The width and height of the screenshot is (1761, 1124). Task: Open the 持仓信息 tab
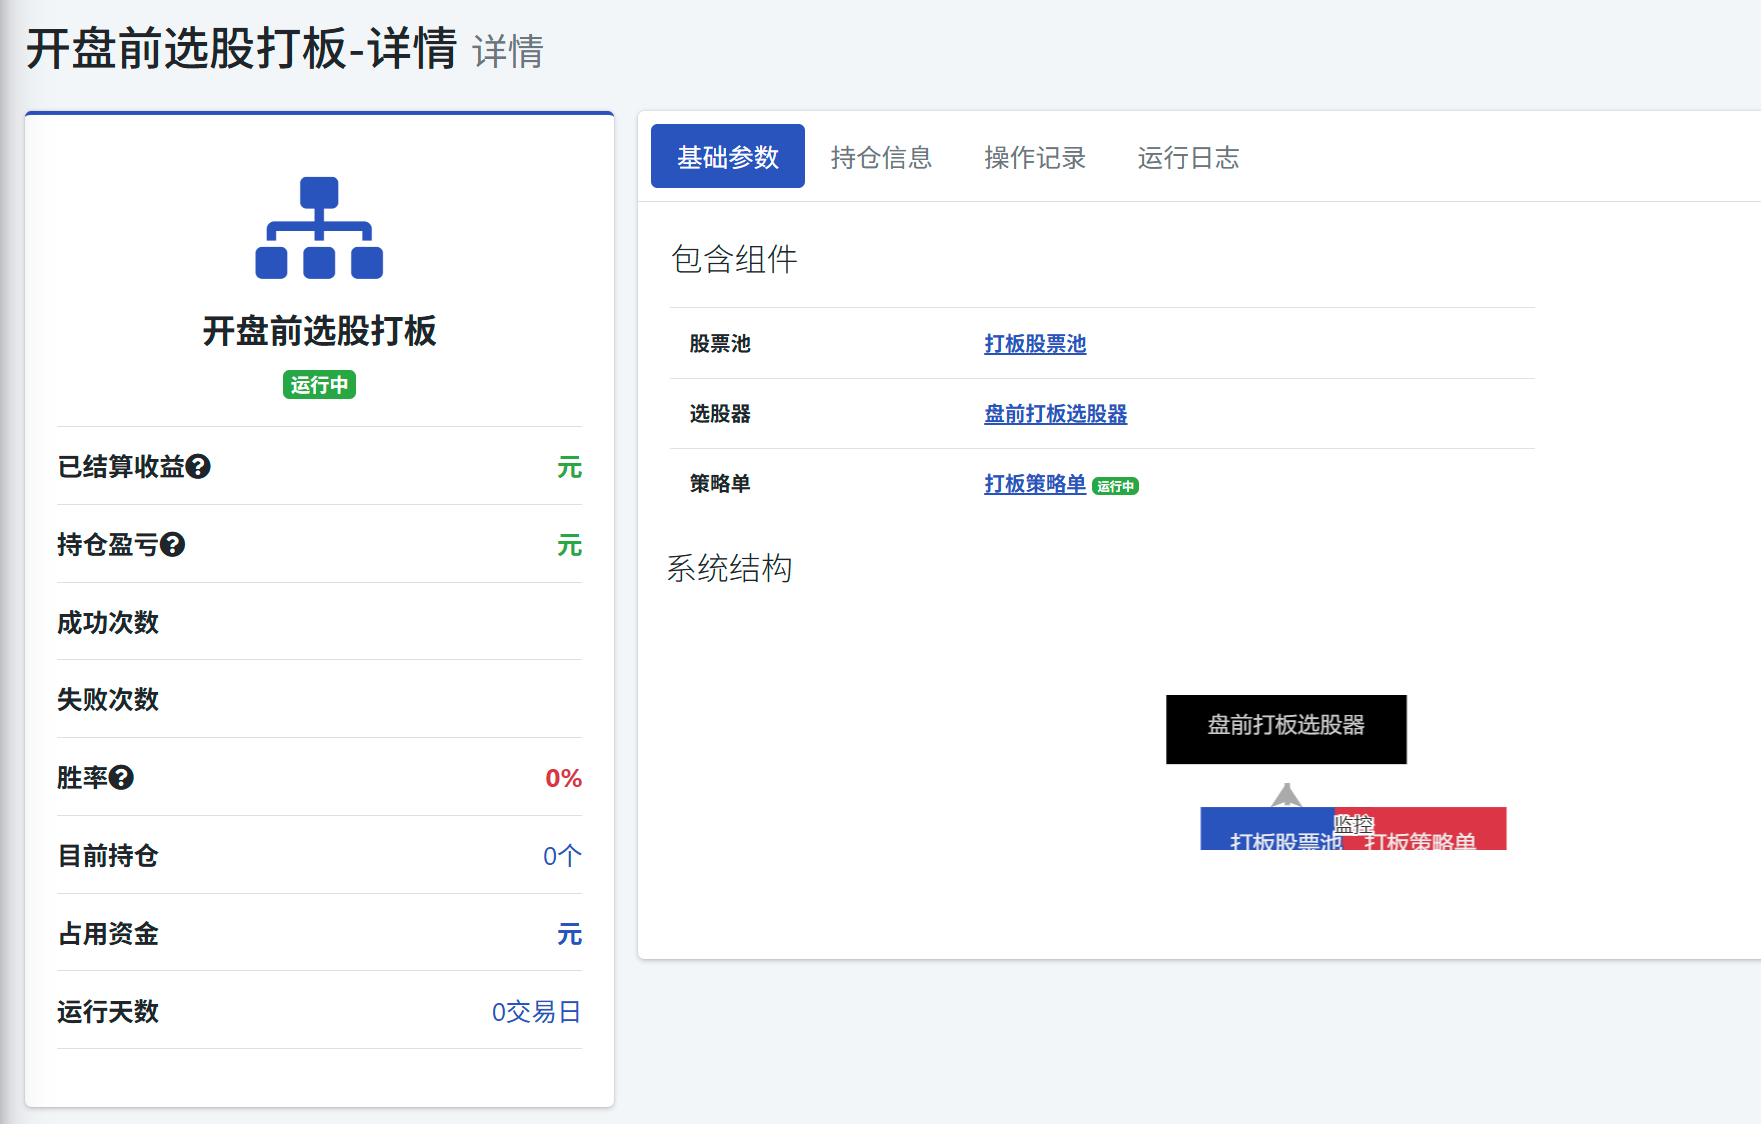(x=880, y=157)
